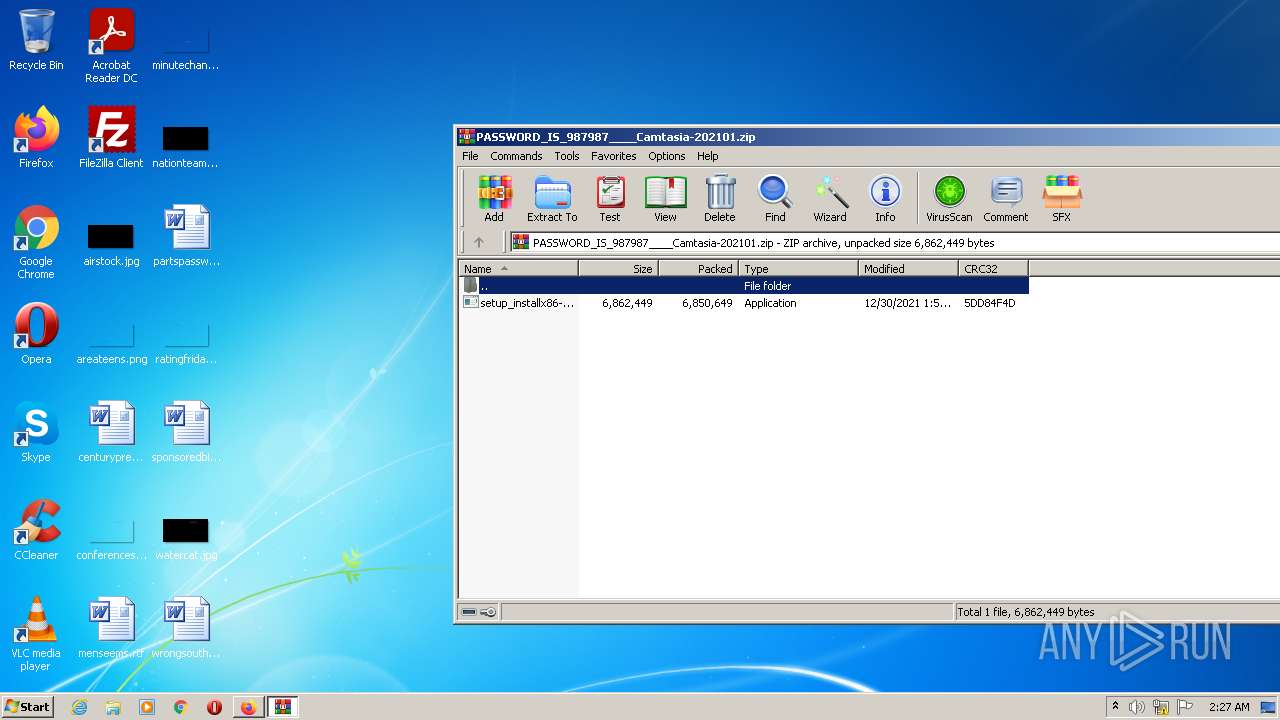Open the File menu
1280x720 pixels.
click(x=470, y=156)
